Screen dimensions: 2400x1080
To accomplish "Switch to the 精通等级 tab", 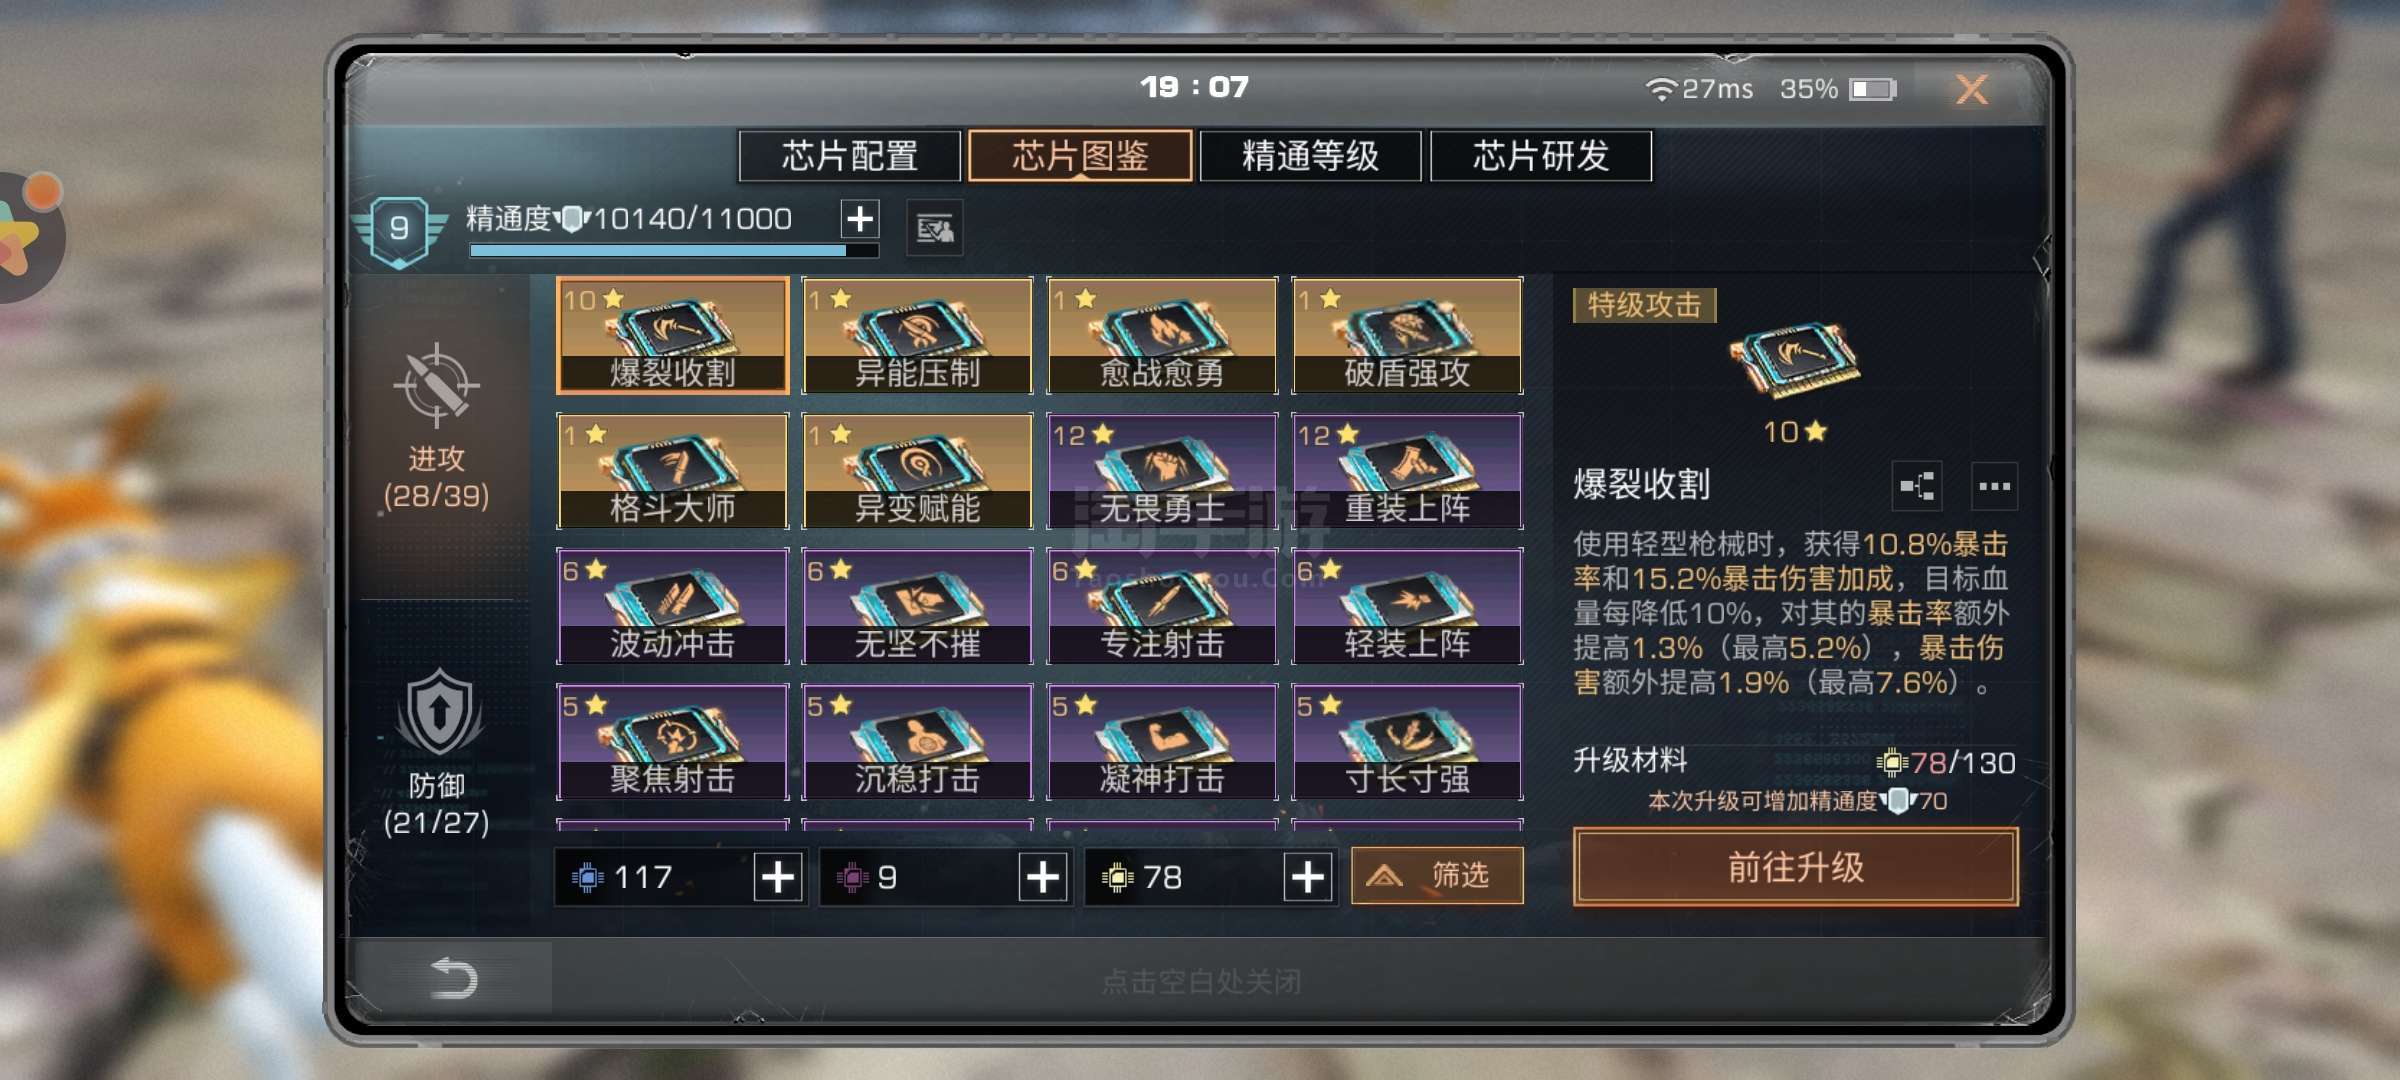I will 1310,156.
